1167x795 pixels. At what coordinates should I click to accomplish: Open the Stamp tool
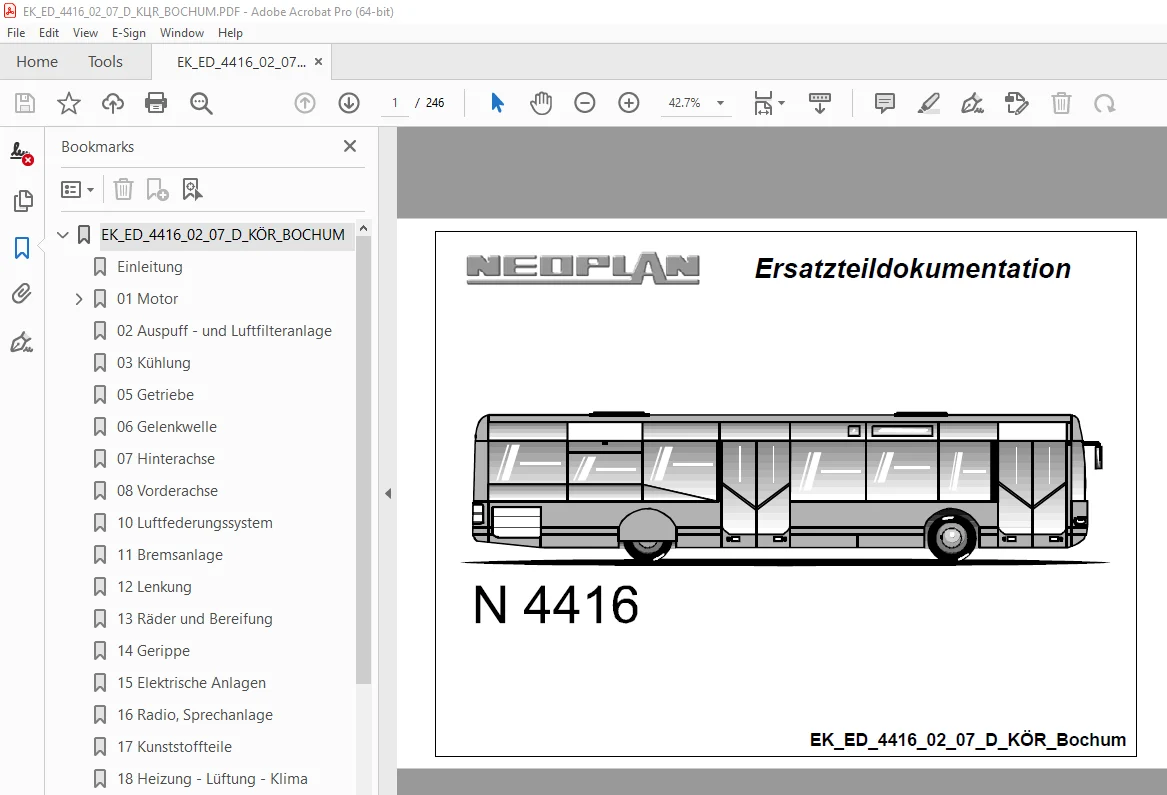[x=1016, y=103]
